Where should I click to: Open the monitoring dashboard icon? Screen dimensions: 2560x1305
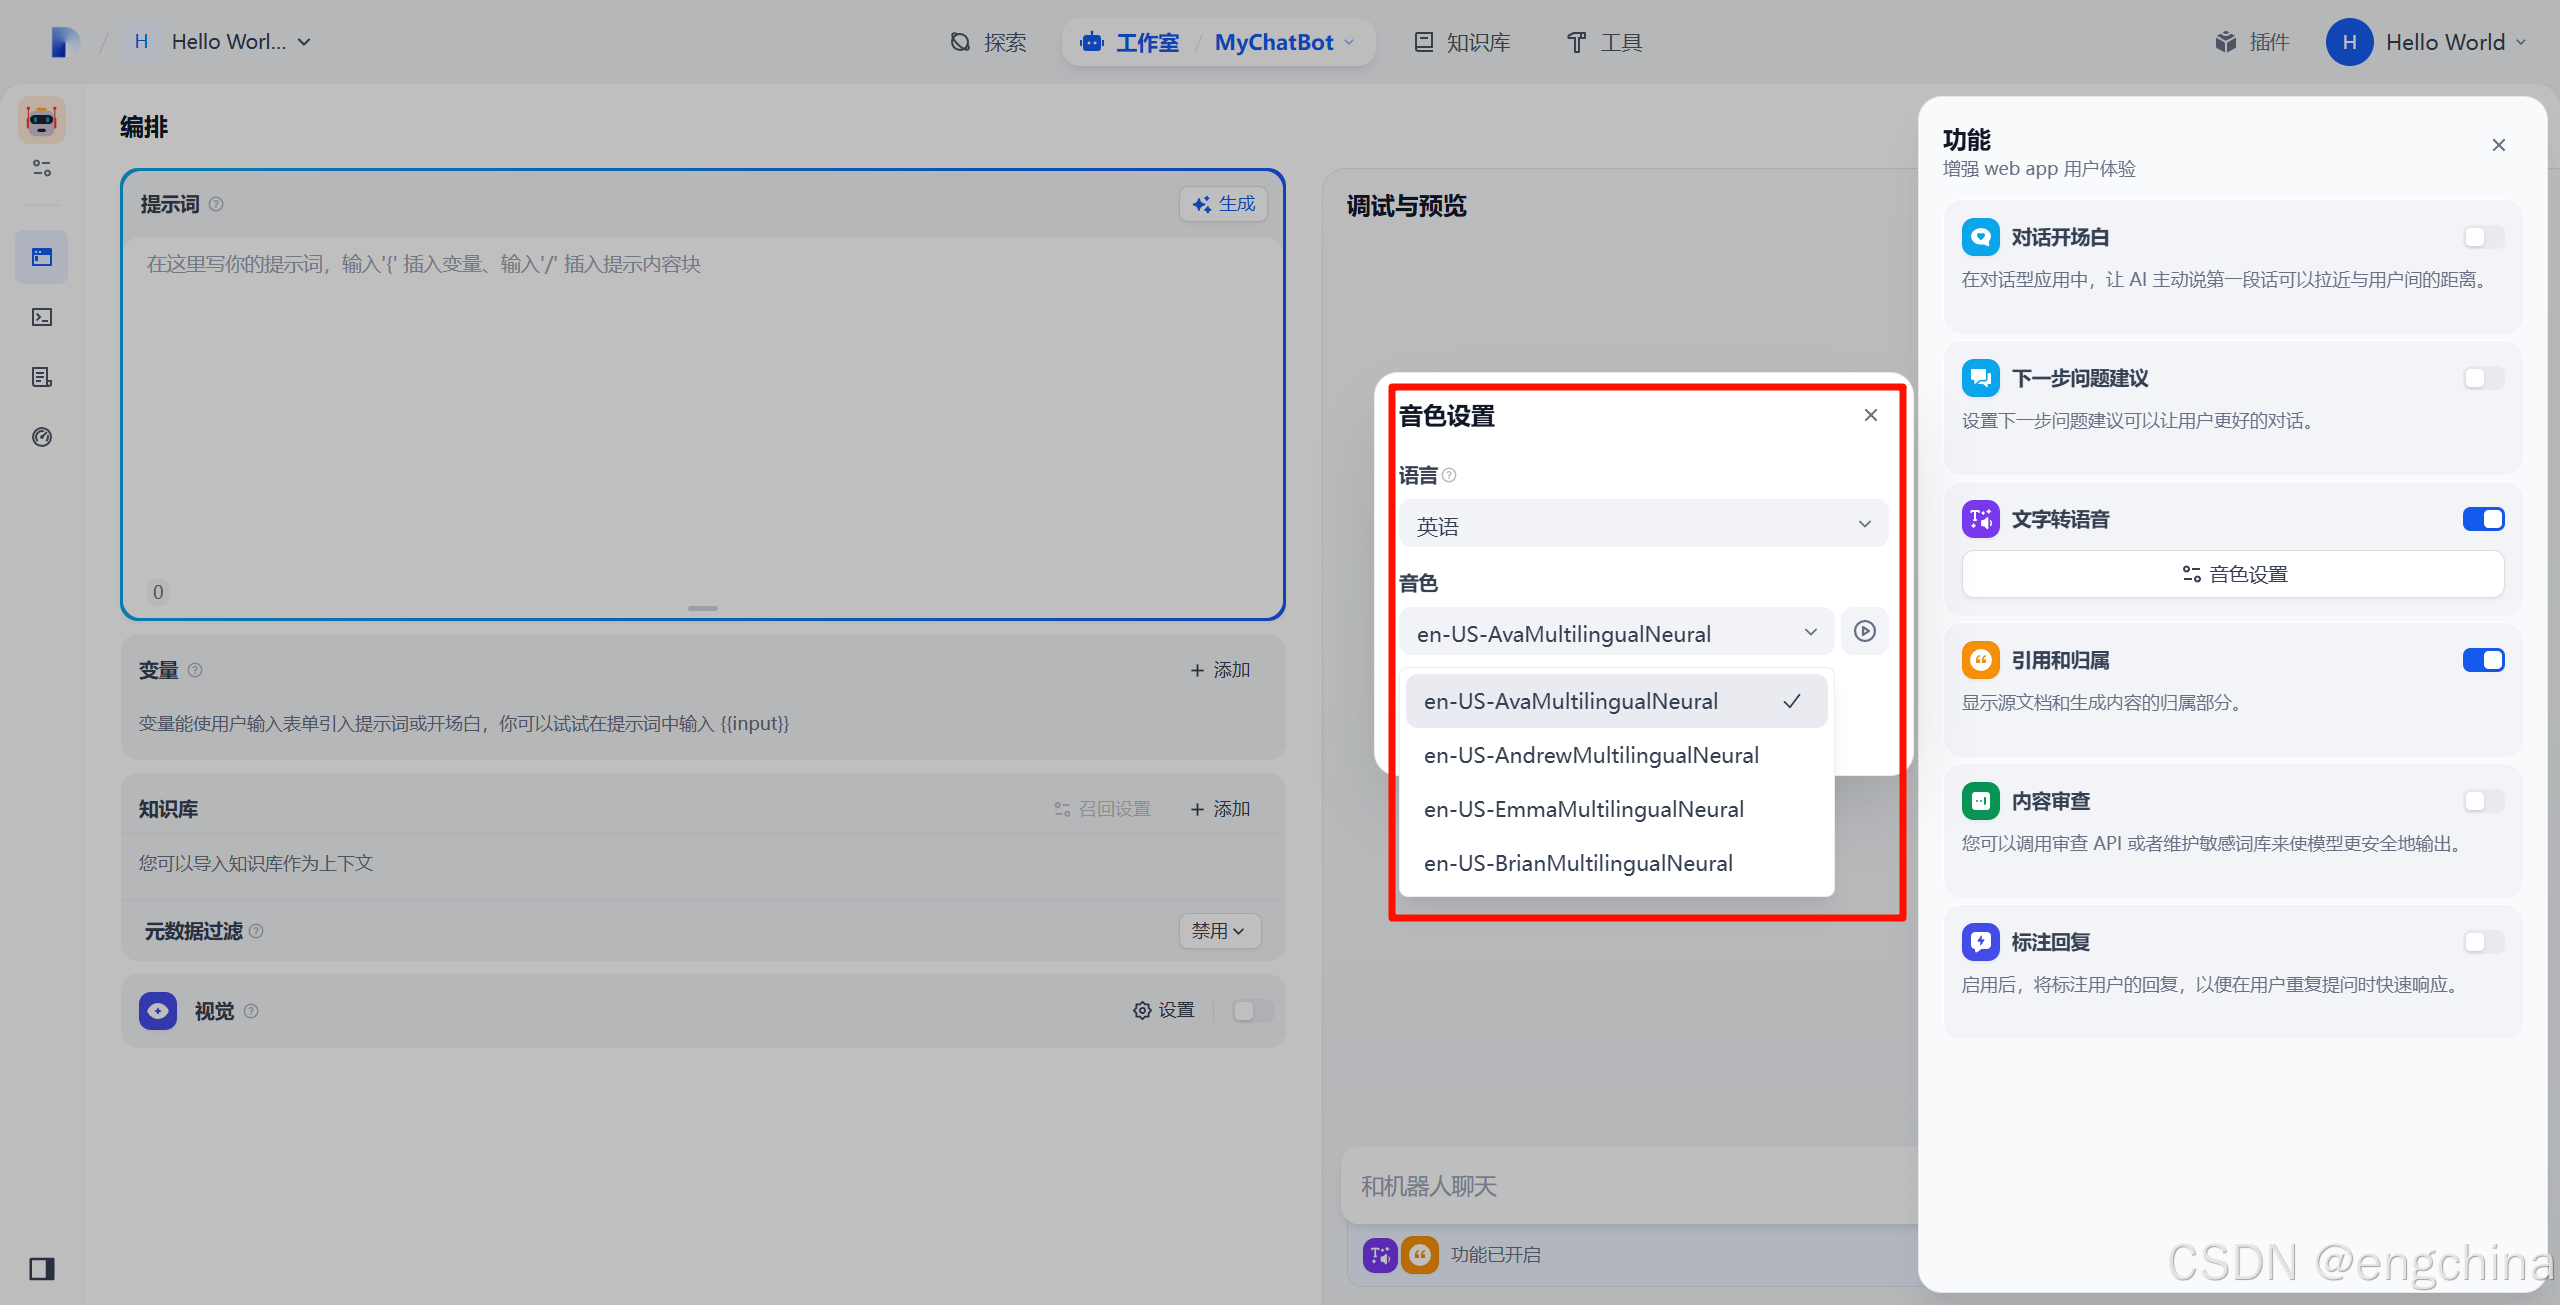pos(42,437)
